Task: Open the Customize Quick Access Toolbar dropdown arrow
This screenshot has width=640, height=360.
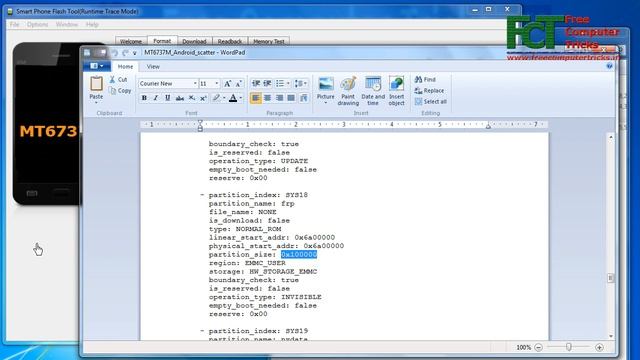Action: pyautogui.click(x=135, y=53)
